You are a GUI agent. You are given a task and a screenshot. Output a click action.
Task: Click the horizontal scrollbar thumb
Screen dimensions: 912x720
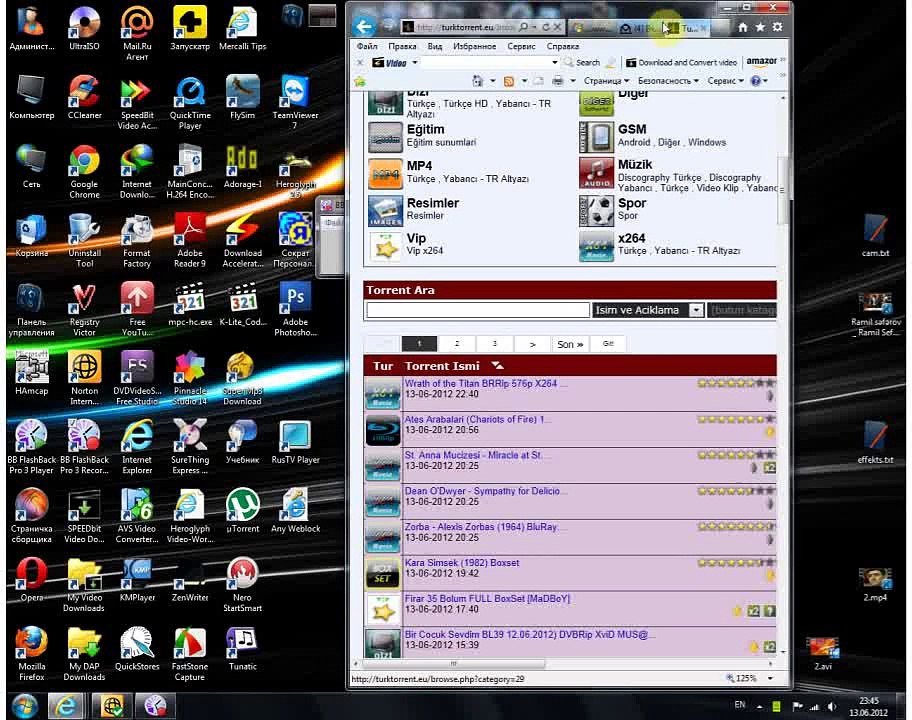(454, 663)
